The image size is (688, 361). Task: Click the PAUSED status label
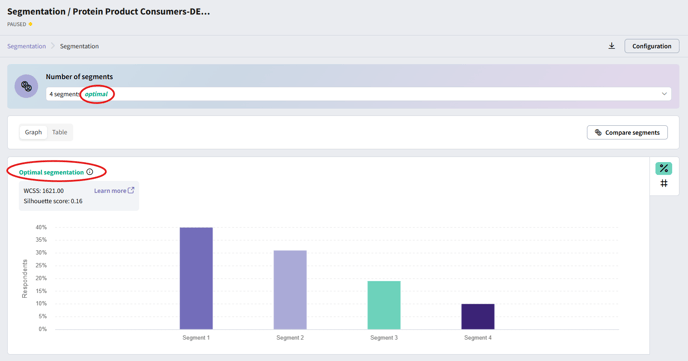(17, 24)
